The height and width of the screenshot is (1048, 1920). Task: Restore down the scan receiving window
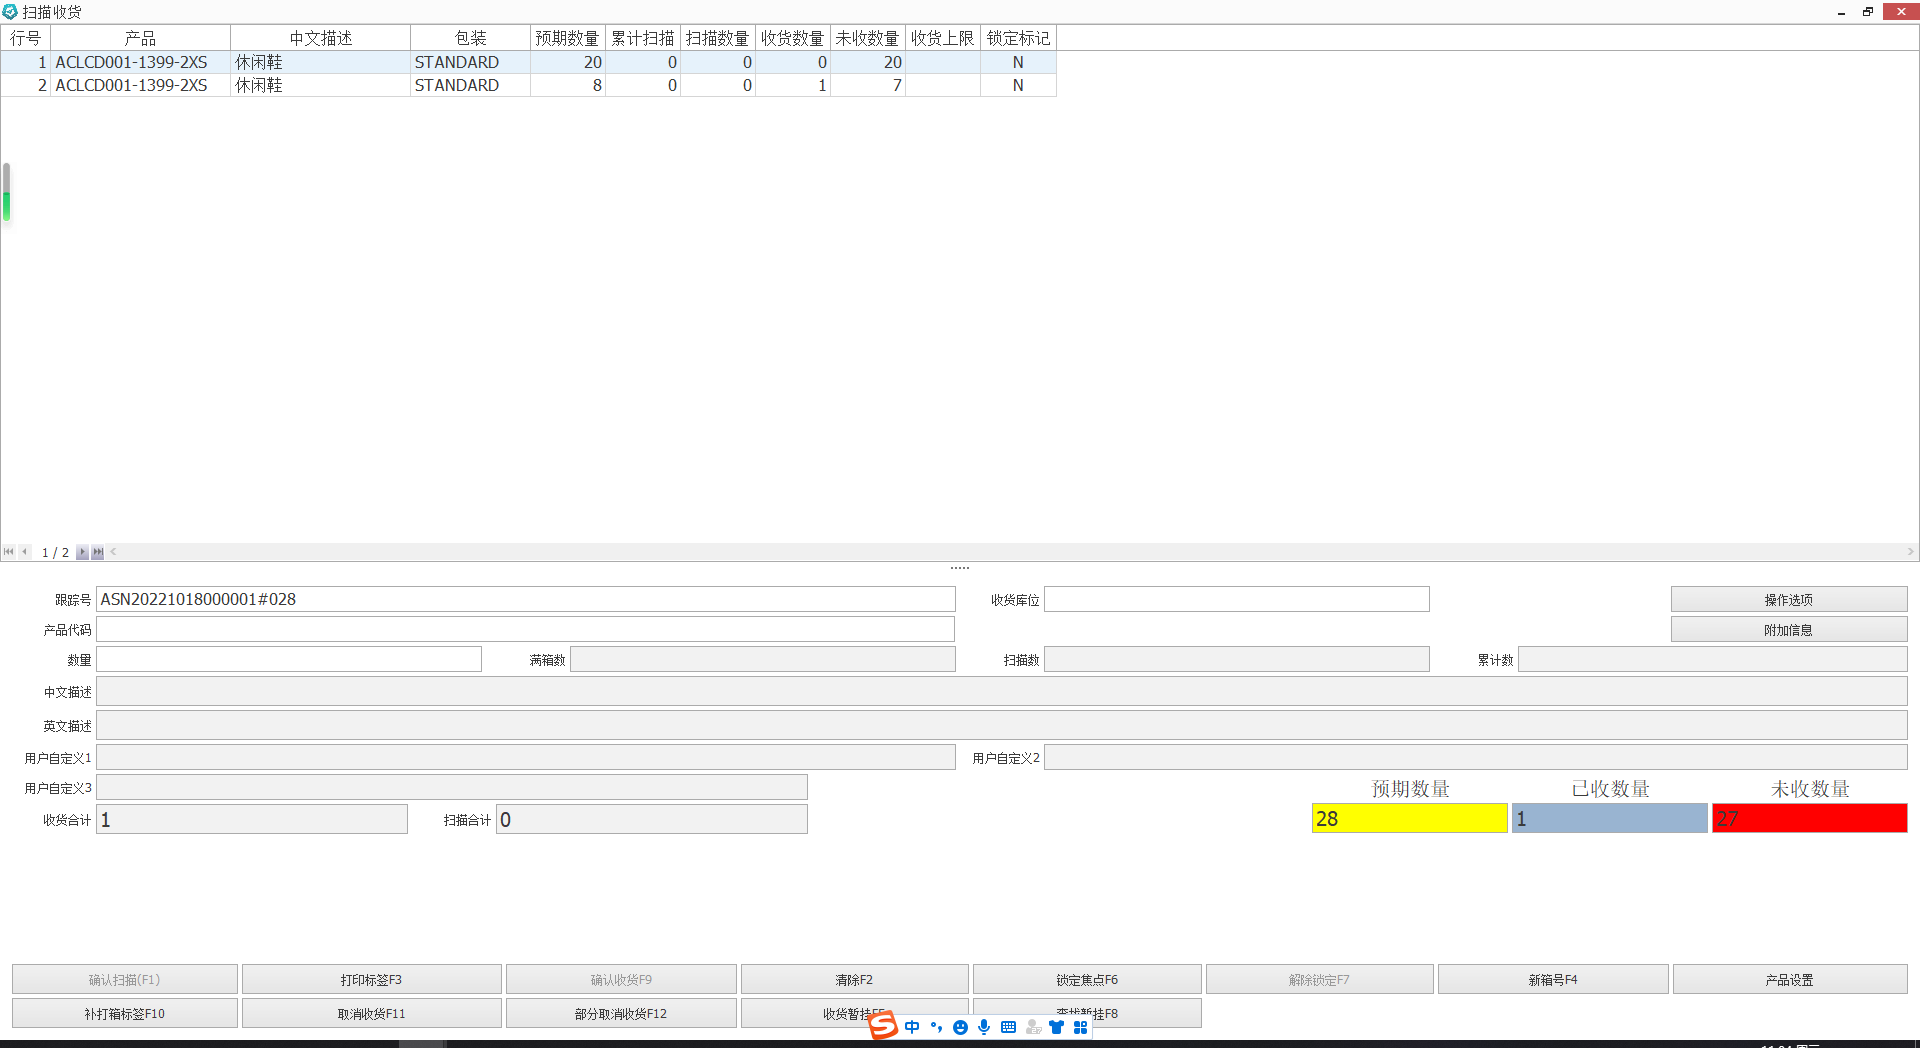pyautogui.click(x=1867, y=12)
